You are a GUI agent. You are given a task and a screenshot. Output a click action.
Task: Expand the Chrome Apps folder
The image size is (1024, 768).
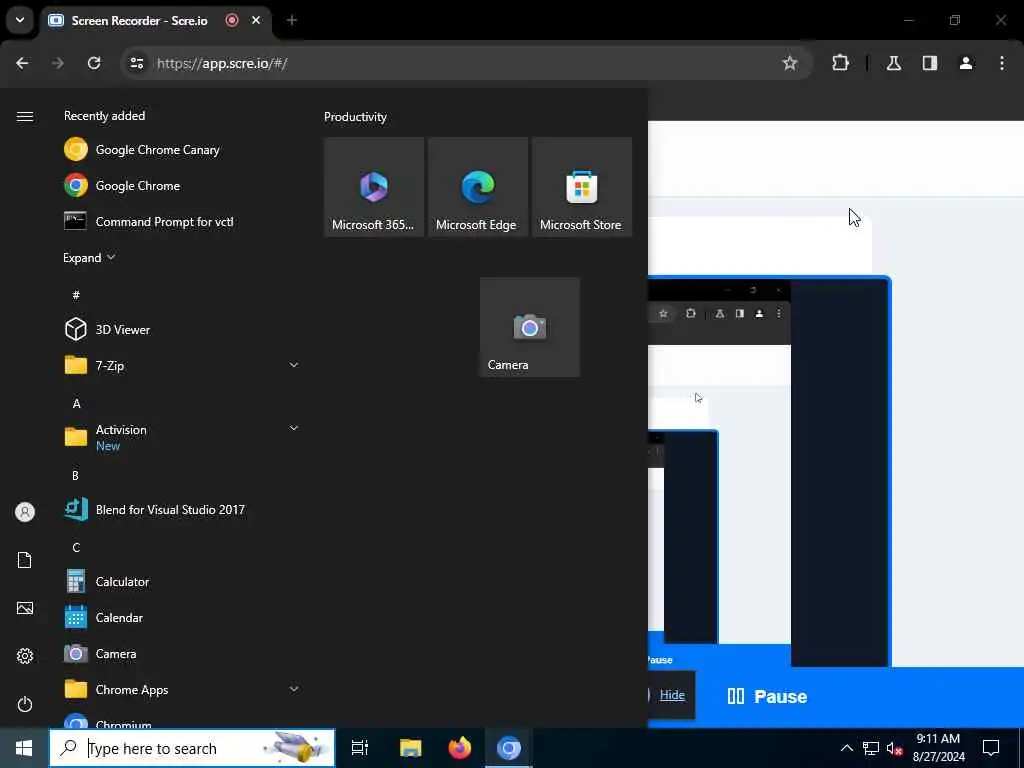tap(182, 689)
